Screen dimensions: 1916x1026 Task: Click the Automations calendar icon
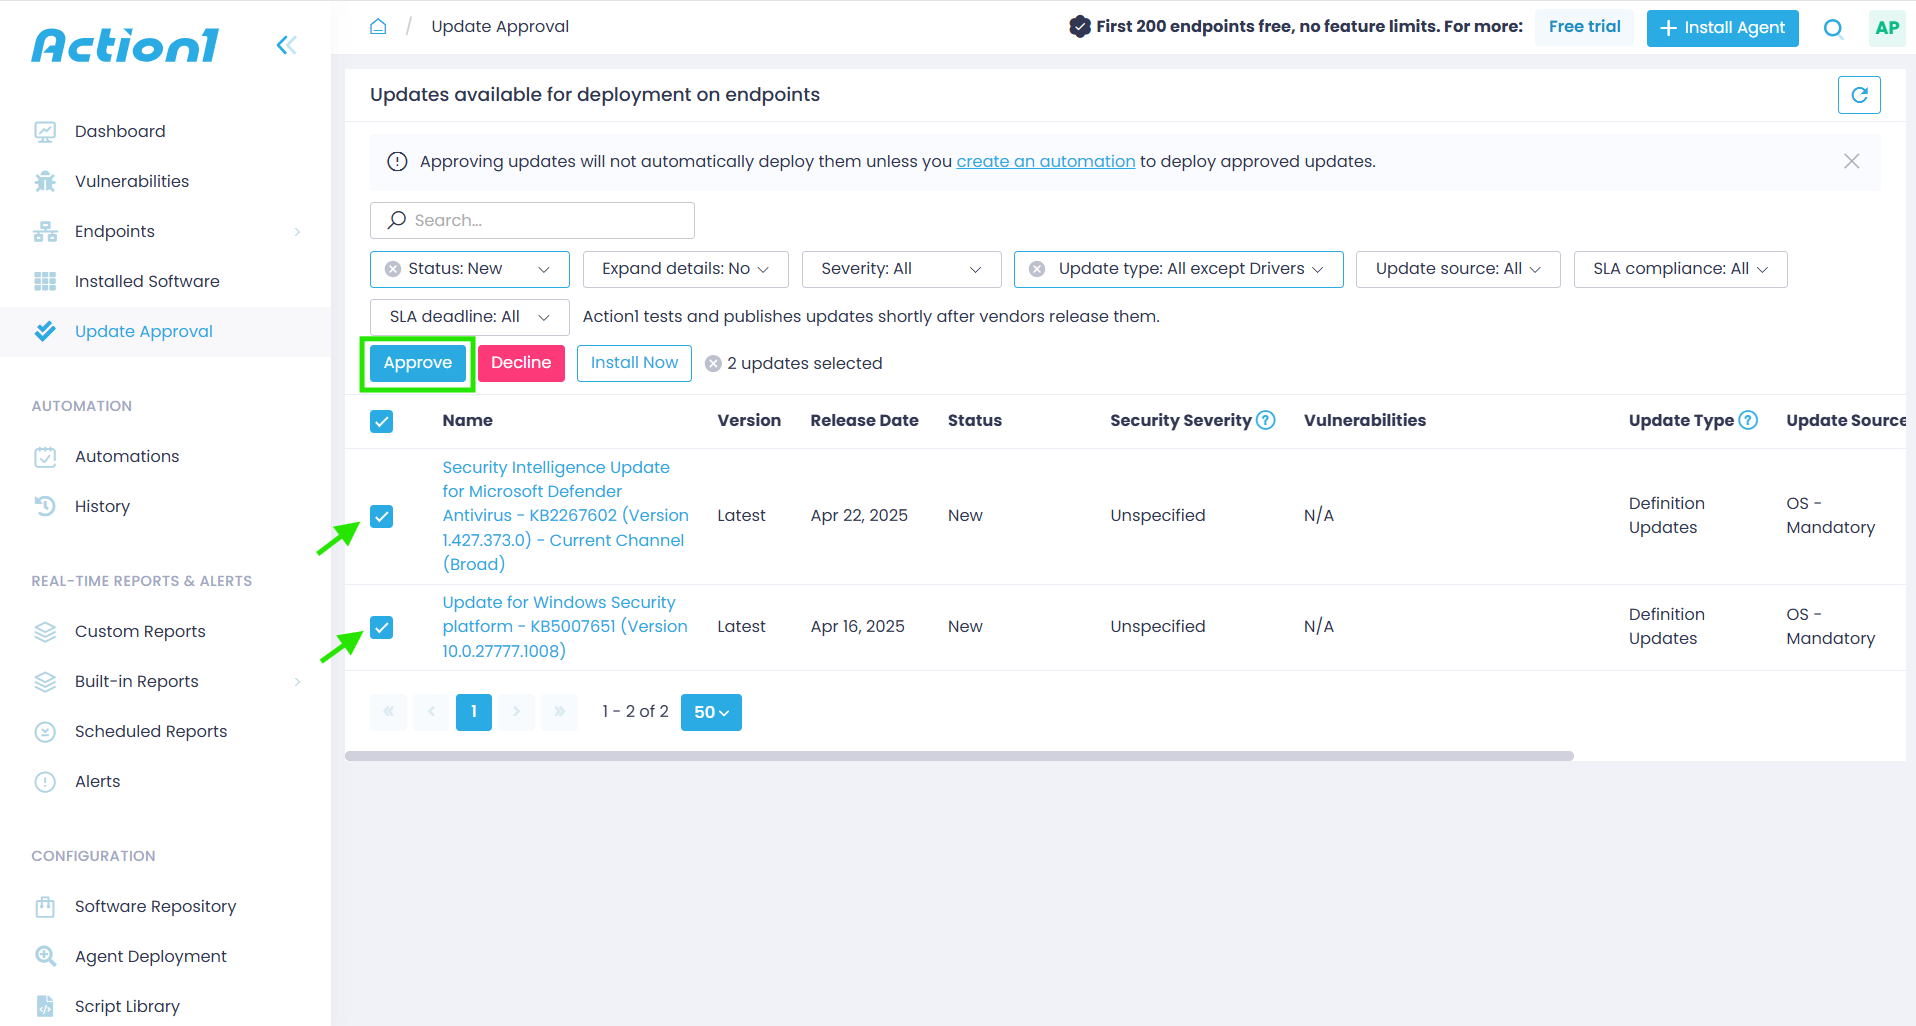click(45, 457)
